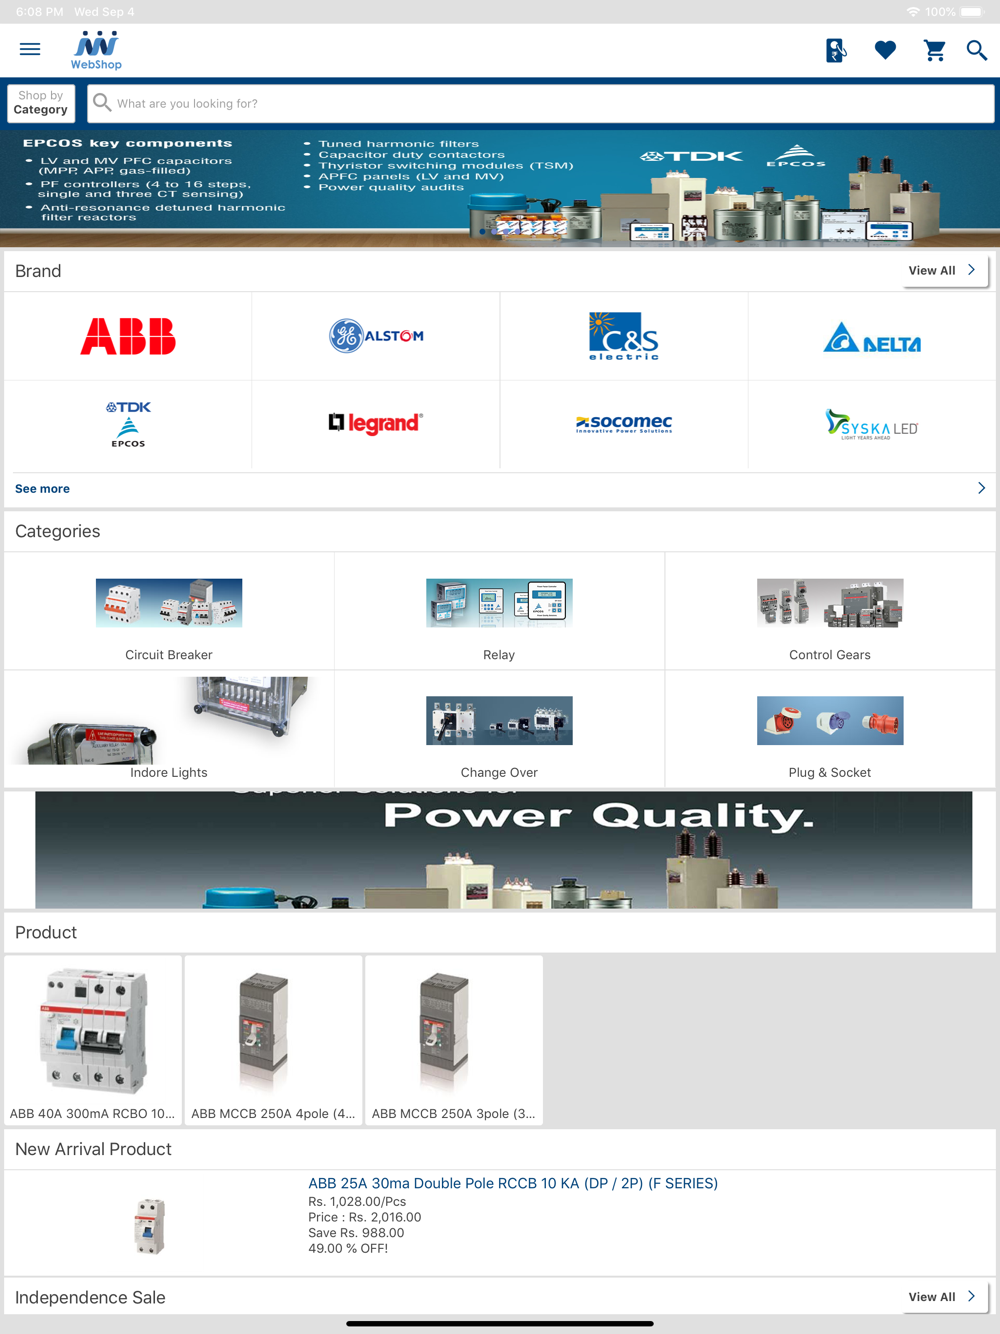Select the C&S Electric brand logo
Viewport: 1000px width, 1334px height.
pos(624,336)
